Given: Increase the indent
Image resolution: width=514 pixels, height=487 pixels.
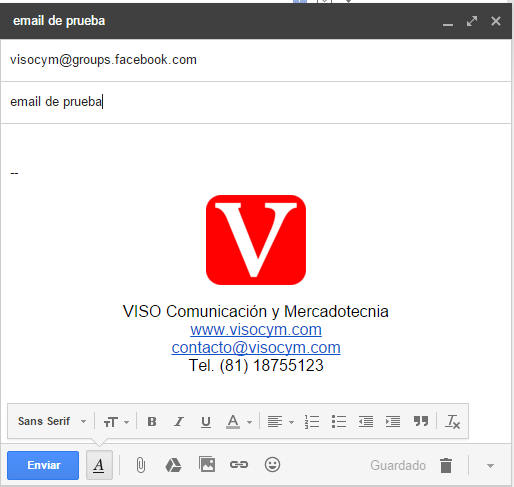Looking at the screenshot, I should tap(393, 422).
